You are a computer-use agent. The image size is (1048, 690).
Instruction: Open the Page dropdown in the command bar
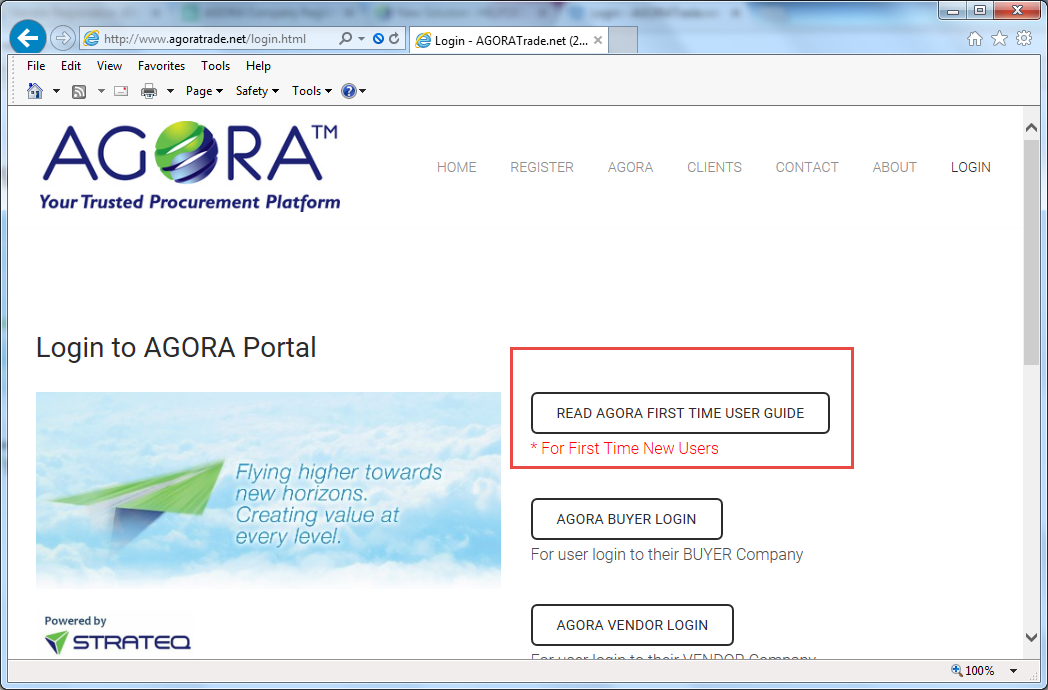(x=205, y=91)
